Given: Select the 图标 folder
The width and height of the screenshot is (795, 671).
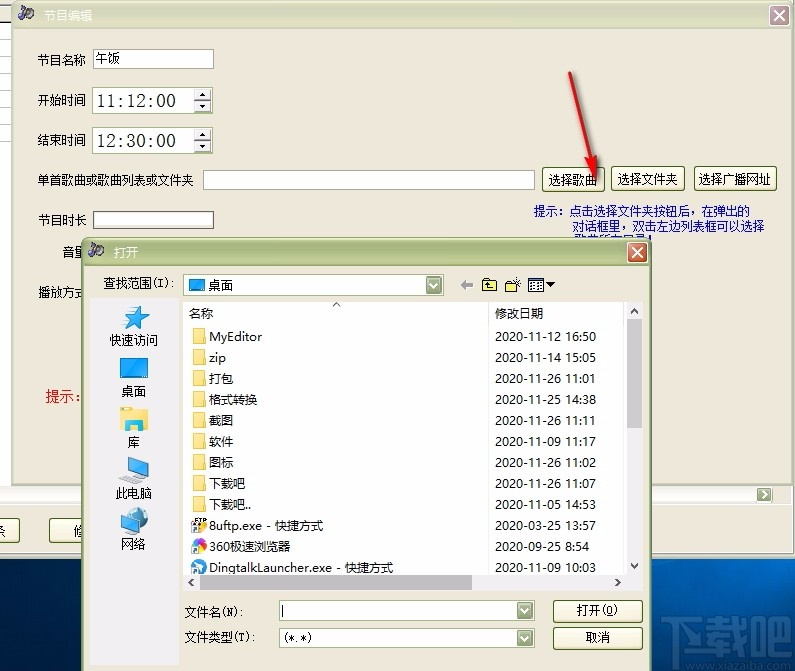Looking at the screenshot, I should [212, 463].
